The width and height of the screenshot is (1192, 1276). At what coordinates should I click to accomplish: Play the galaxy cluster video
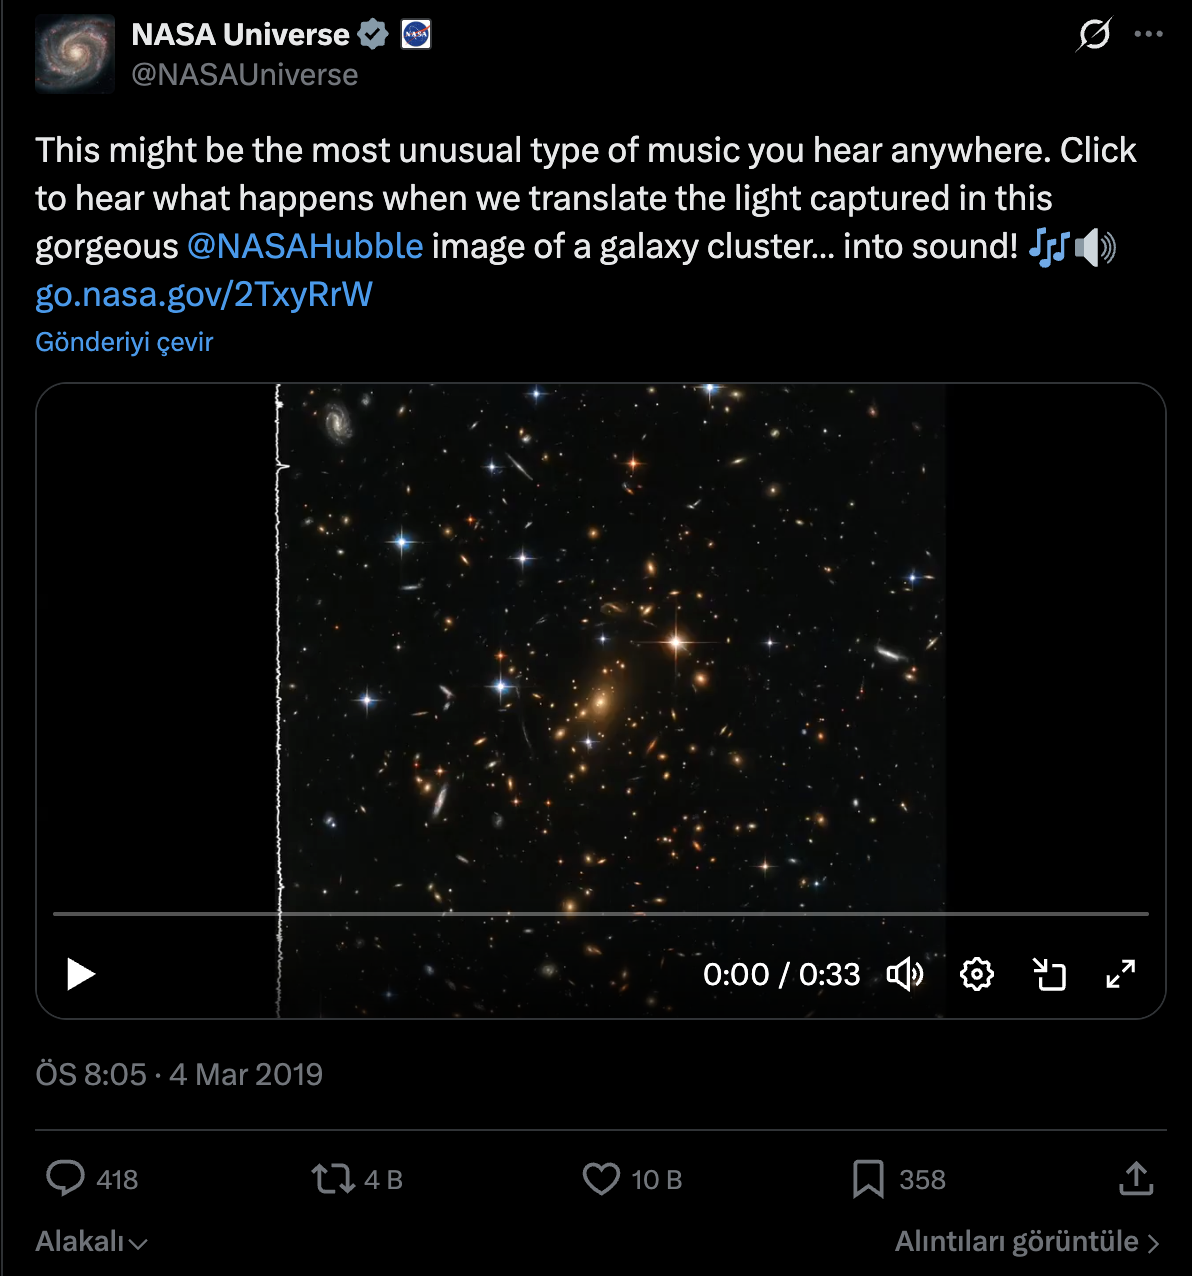point(81,974)
